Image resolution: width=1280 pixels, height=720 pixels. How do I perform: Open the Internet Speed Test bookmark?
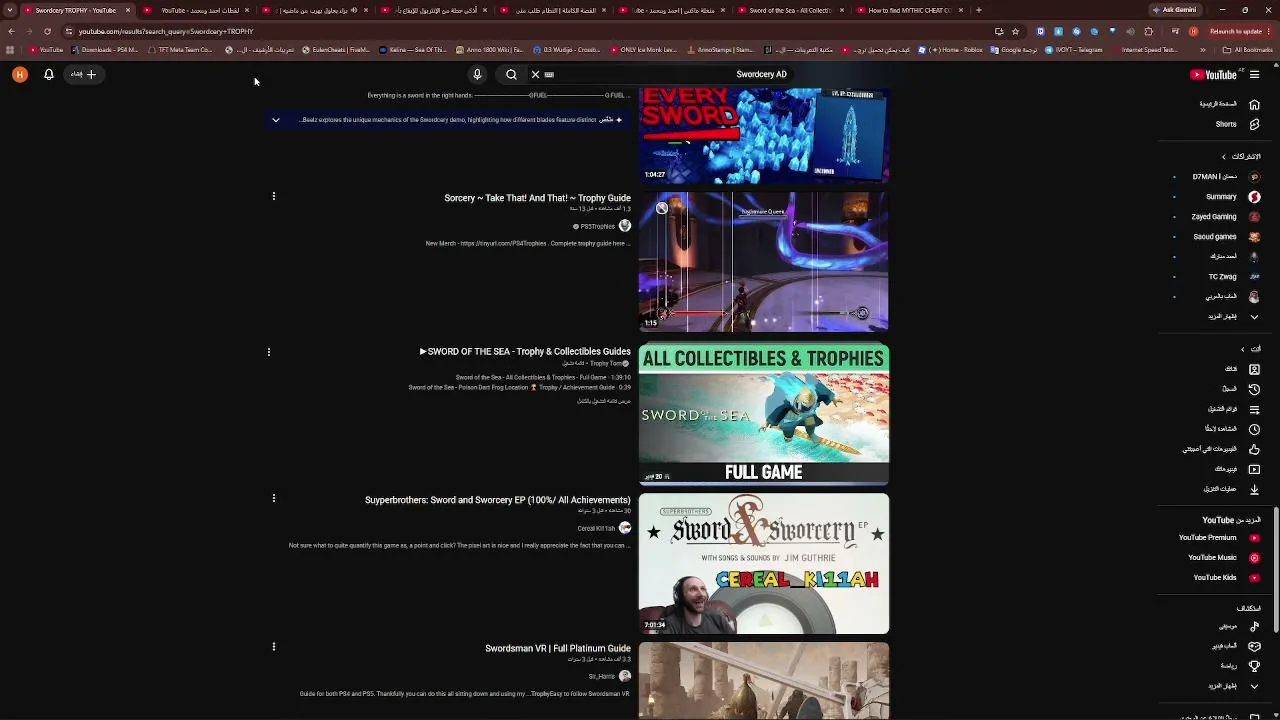click(x=1144, y=50)
